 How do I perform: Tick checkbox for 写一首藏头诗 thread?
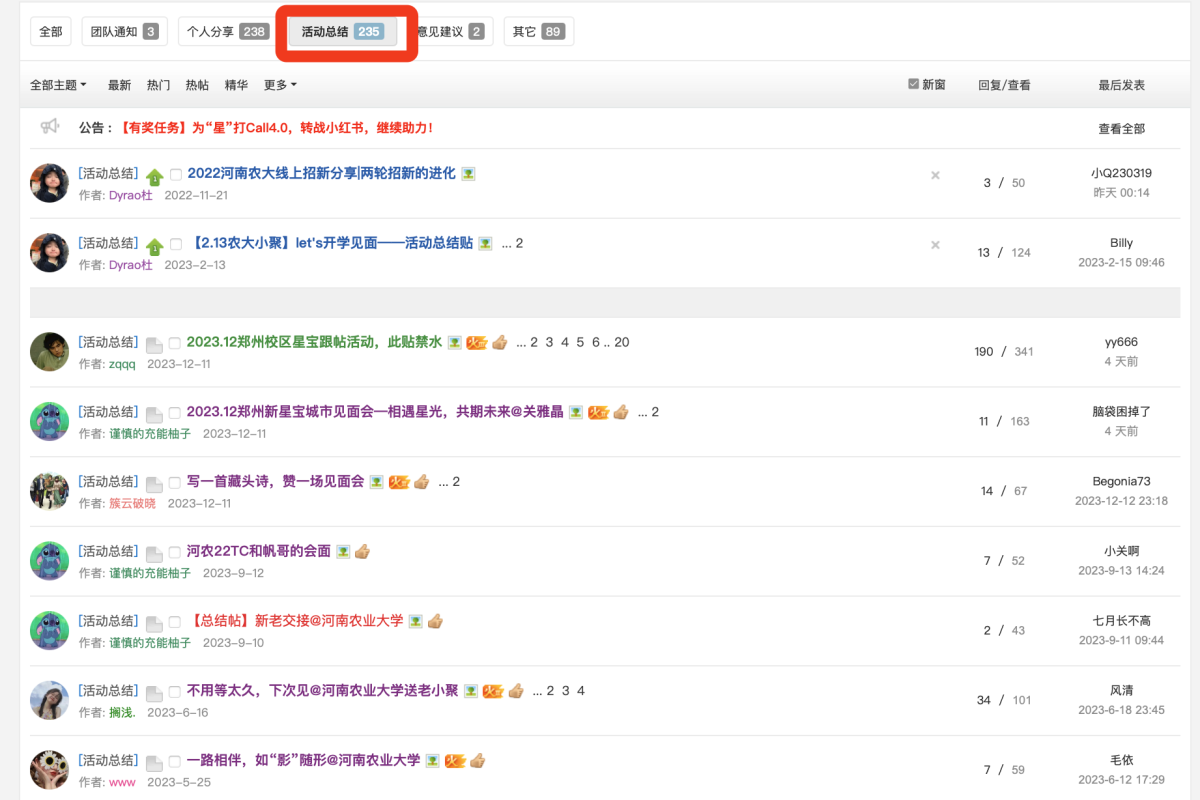pyautogui.click(x=175, y=484)
